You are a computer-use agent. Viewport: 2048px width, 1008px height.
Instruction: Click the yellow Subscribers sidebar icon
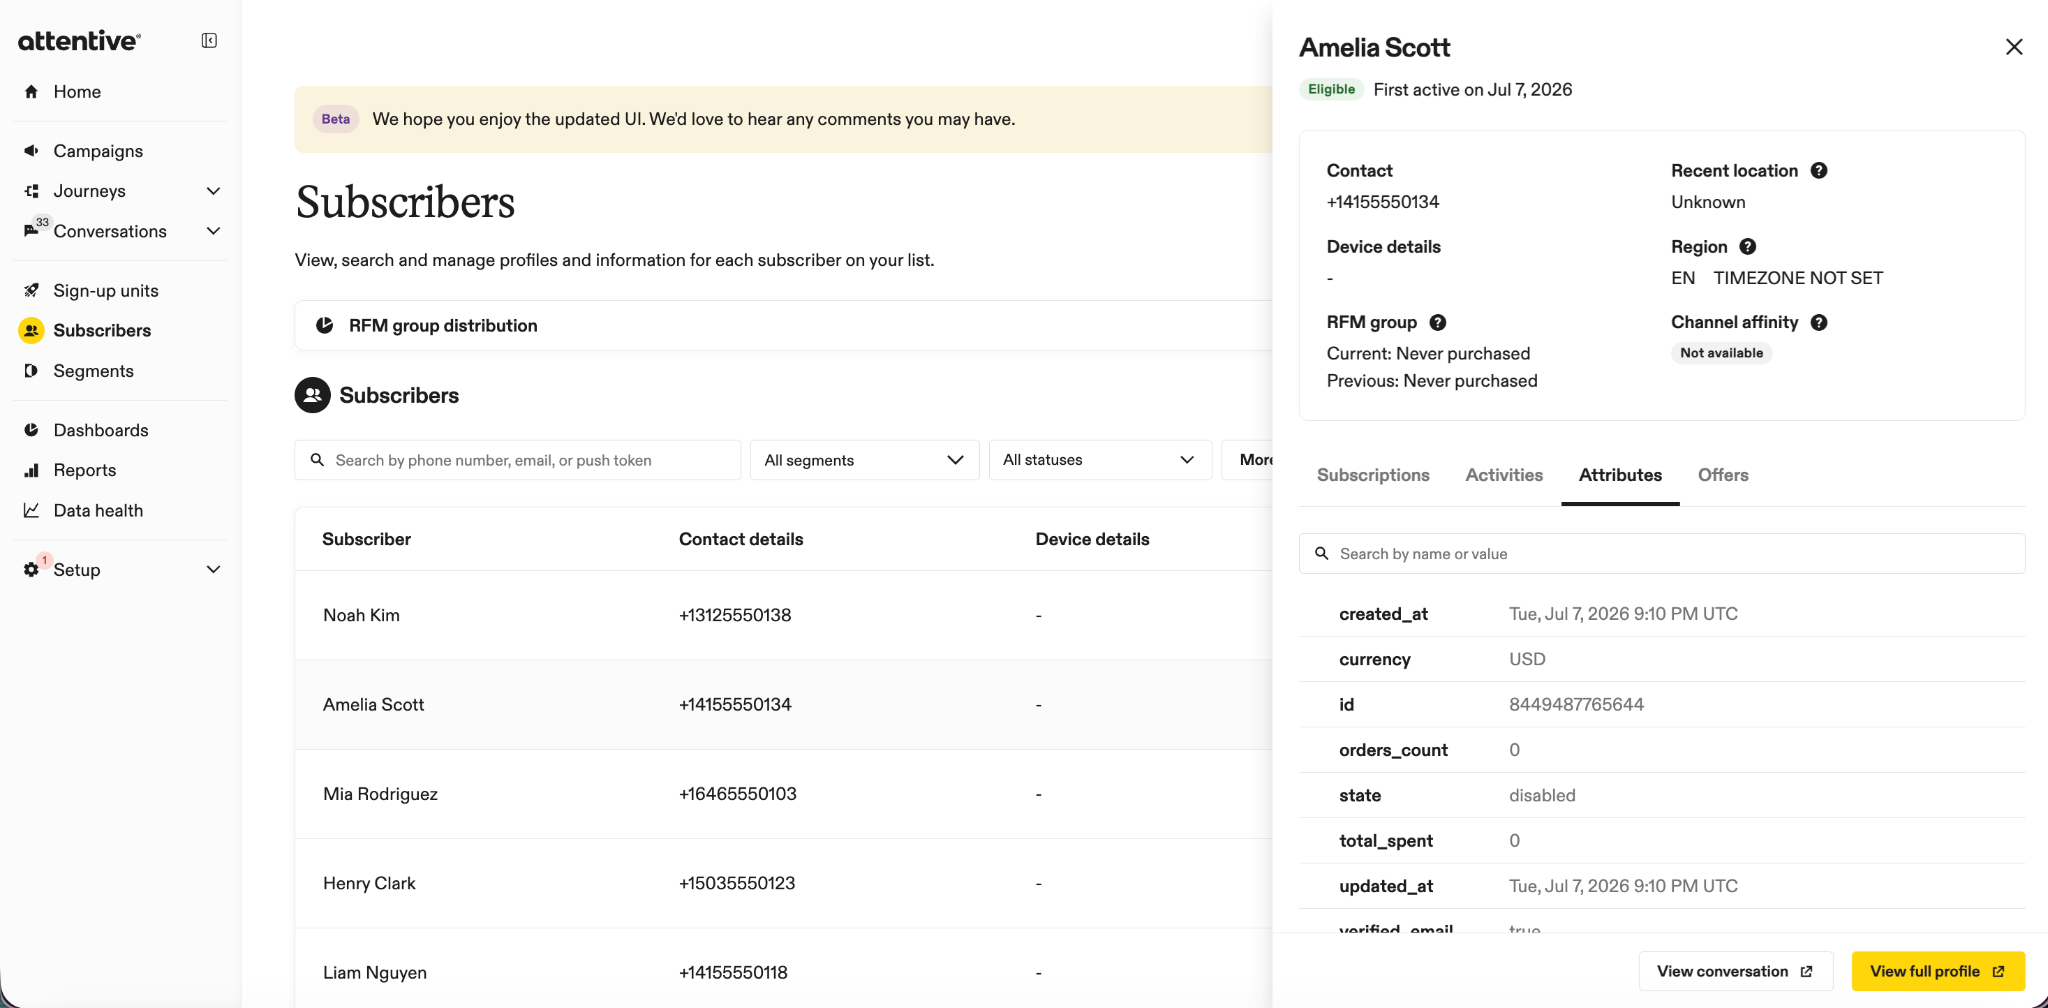tap(31, 331)
